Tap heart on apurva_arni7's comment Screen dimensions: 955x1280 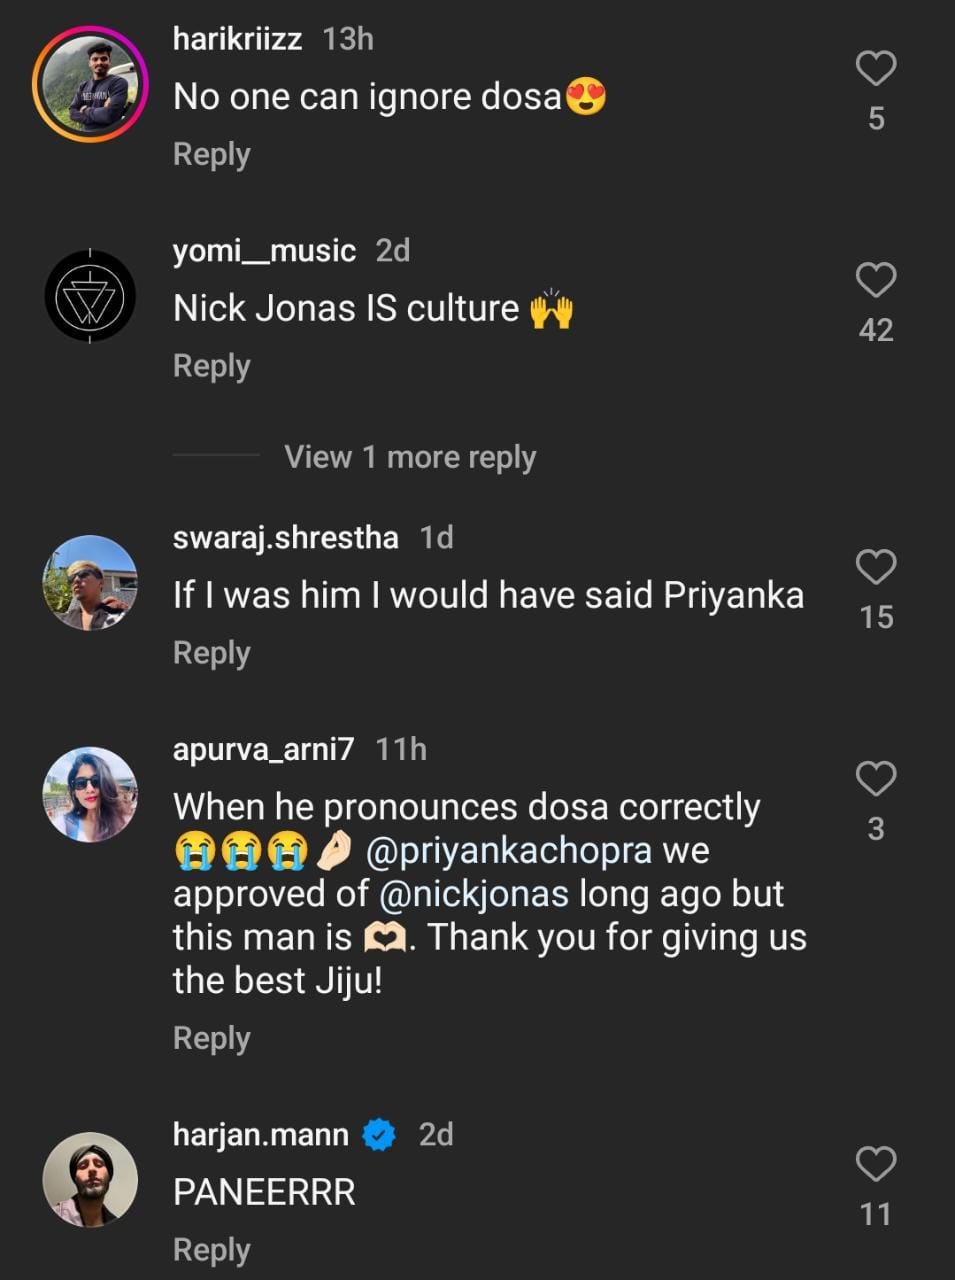click(x=876, y=778)
